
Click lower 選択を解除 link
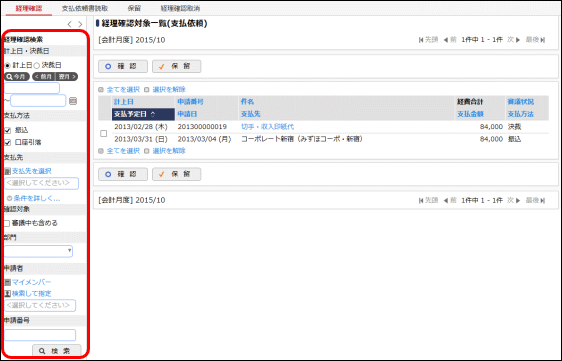pos(169,151)
